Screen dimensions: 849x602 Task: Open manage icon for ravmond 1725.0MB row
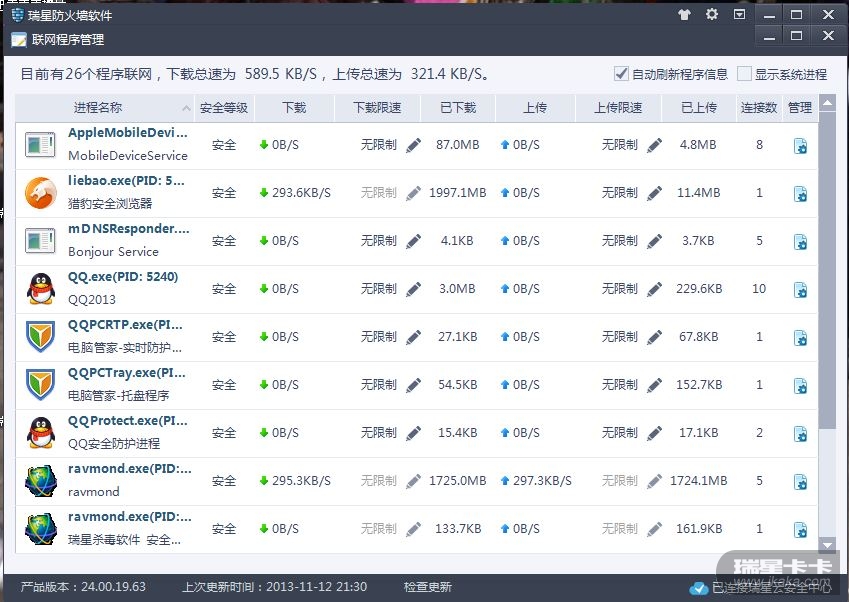pyautogui.click(x=800, y=481)
